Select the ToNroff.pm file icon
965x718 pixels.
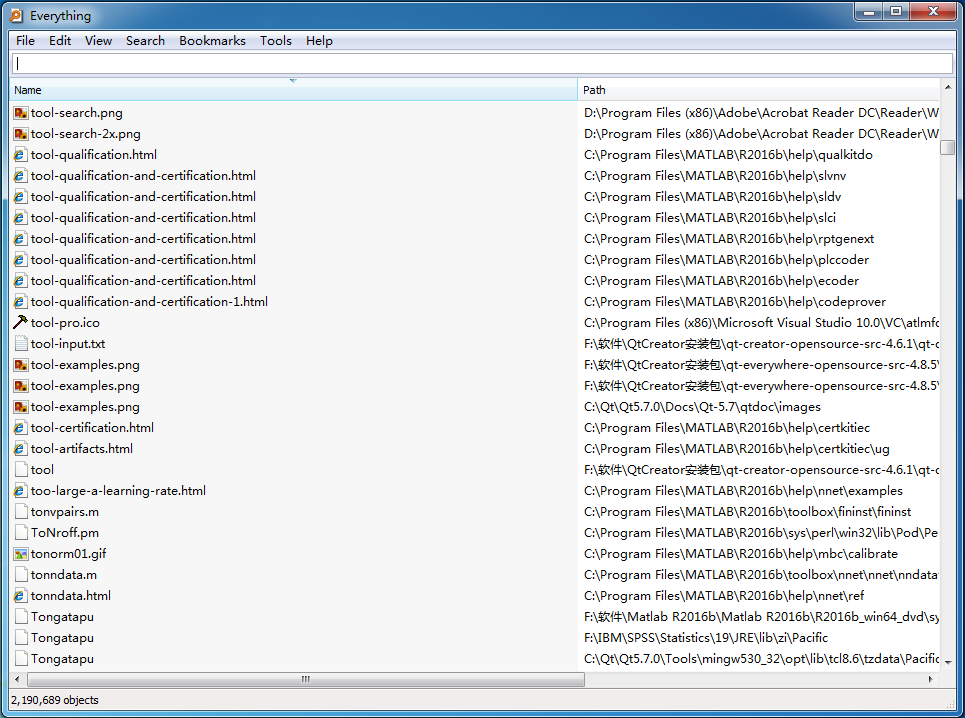click(21, 532)
